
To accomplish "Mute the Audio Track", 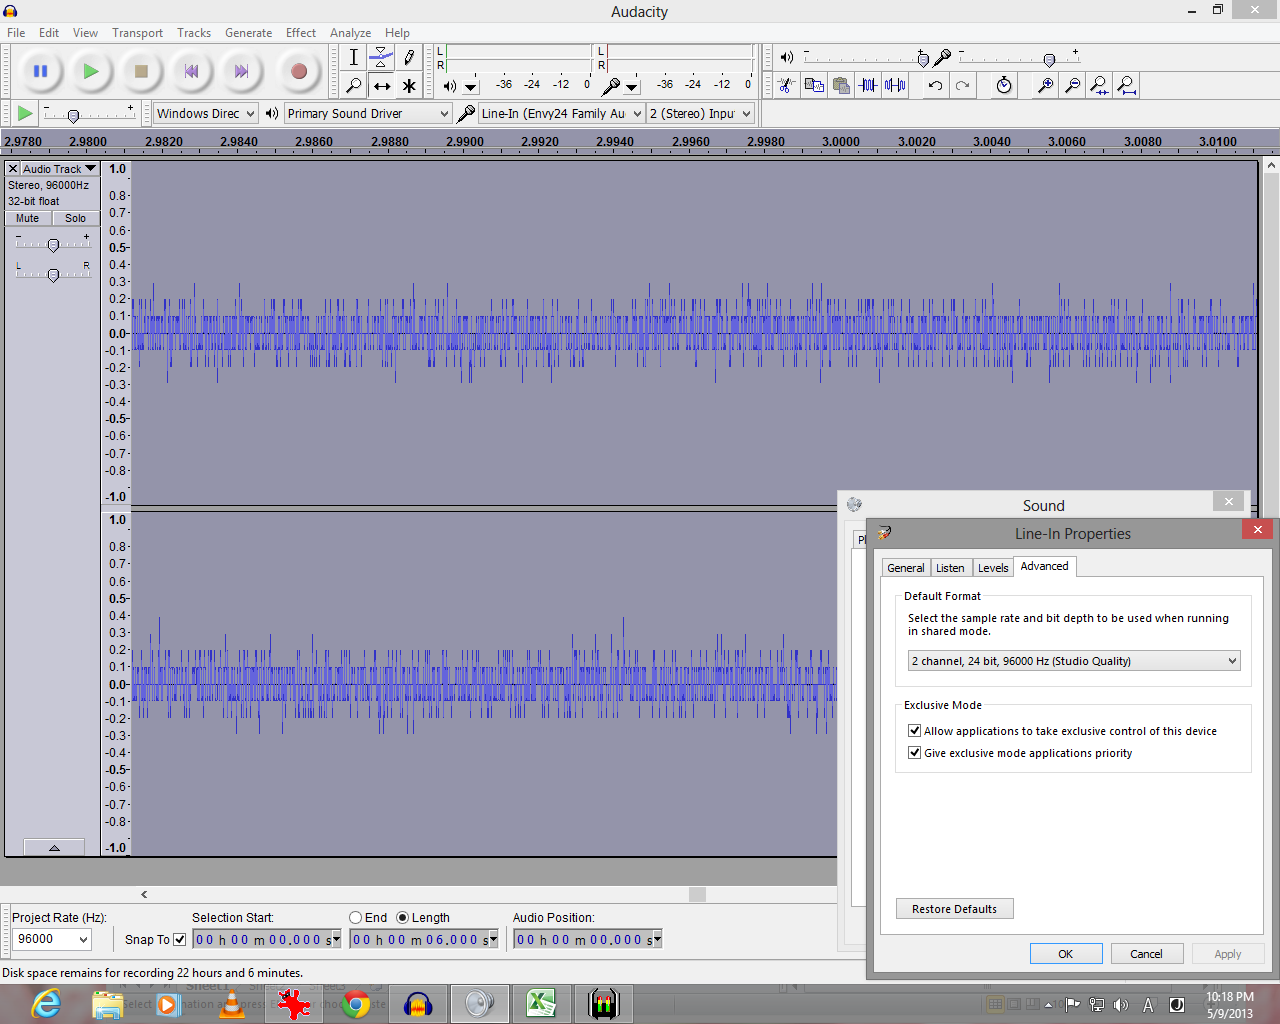I will 27,218.
